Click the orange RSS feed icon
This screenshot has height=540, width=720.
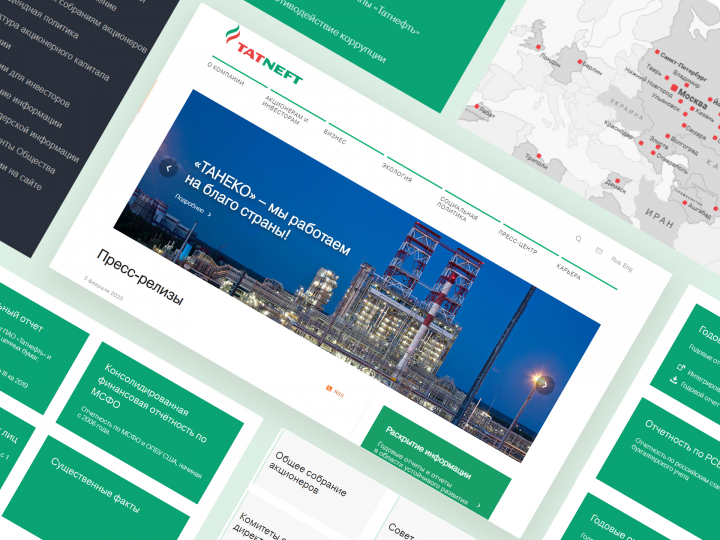[328, 388]
